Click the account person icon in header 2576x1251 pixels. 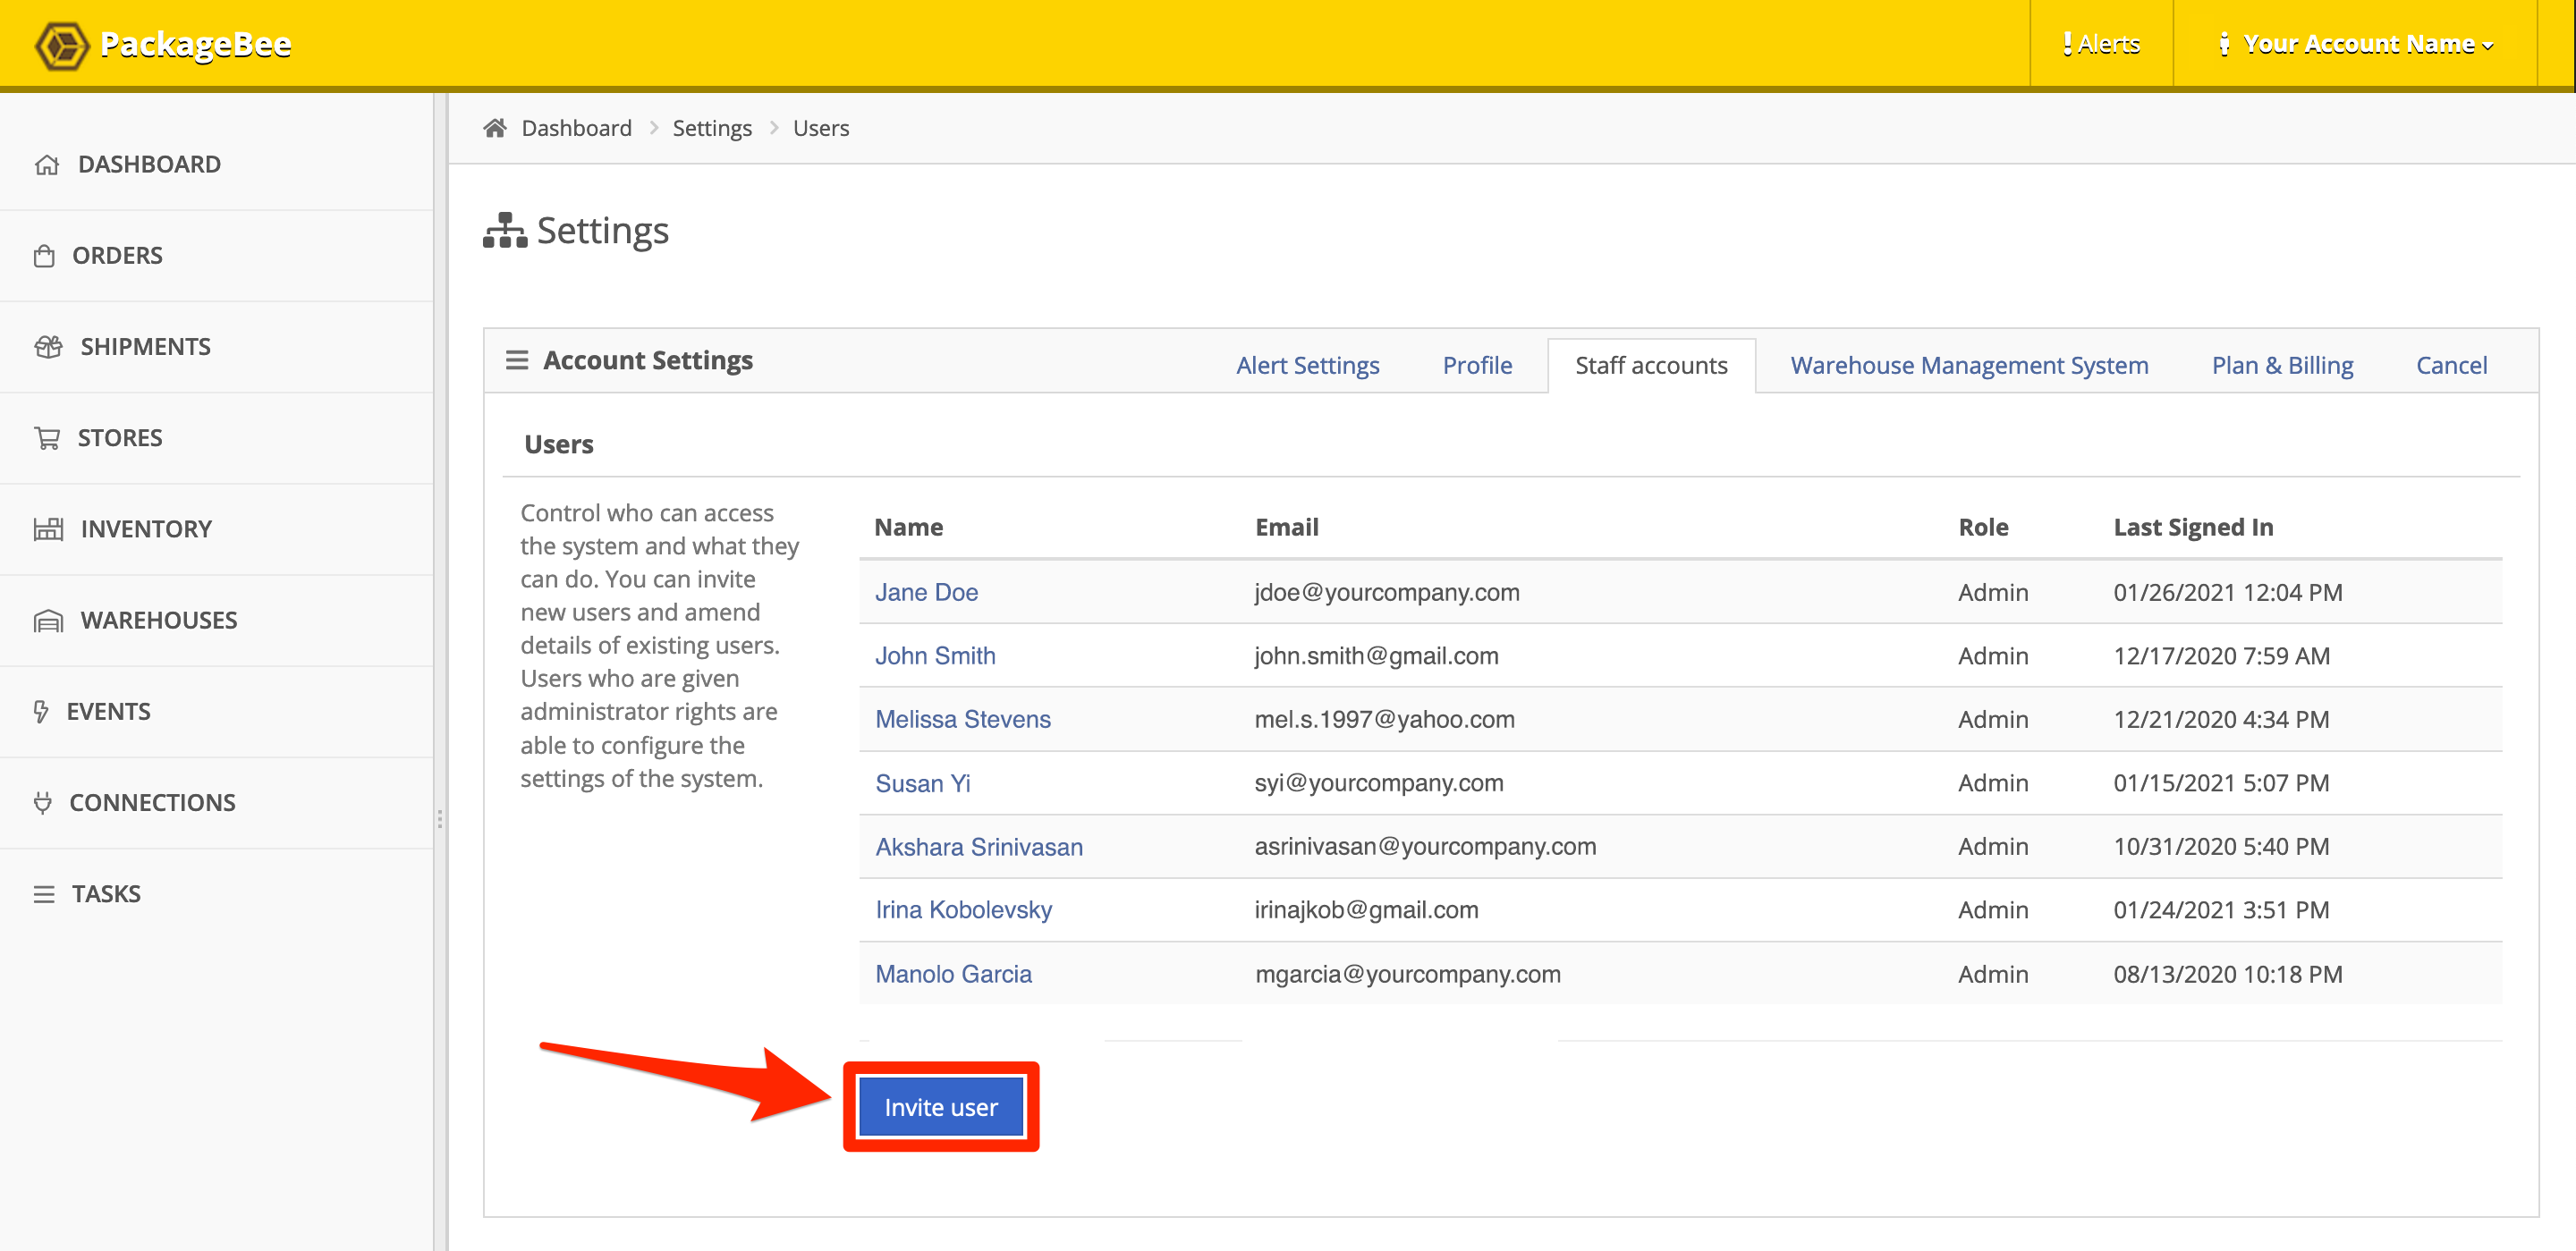click(x=2223, y=44)
